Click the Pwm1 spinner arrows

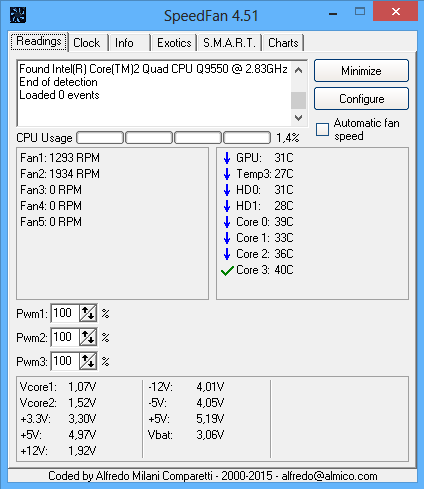tap(88, 313)
